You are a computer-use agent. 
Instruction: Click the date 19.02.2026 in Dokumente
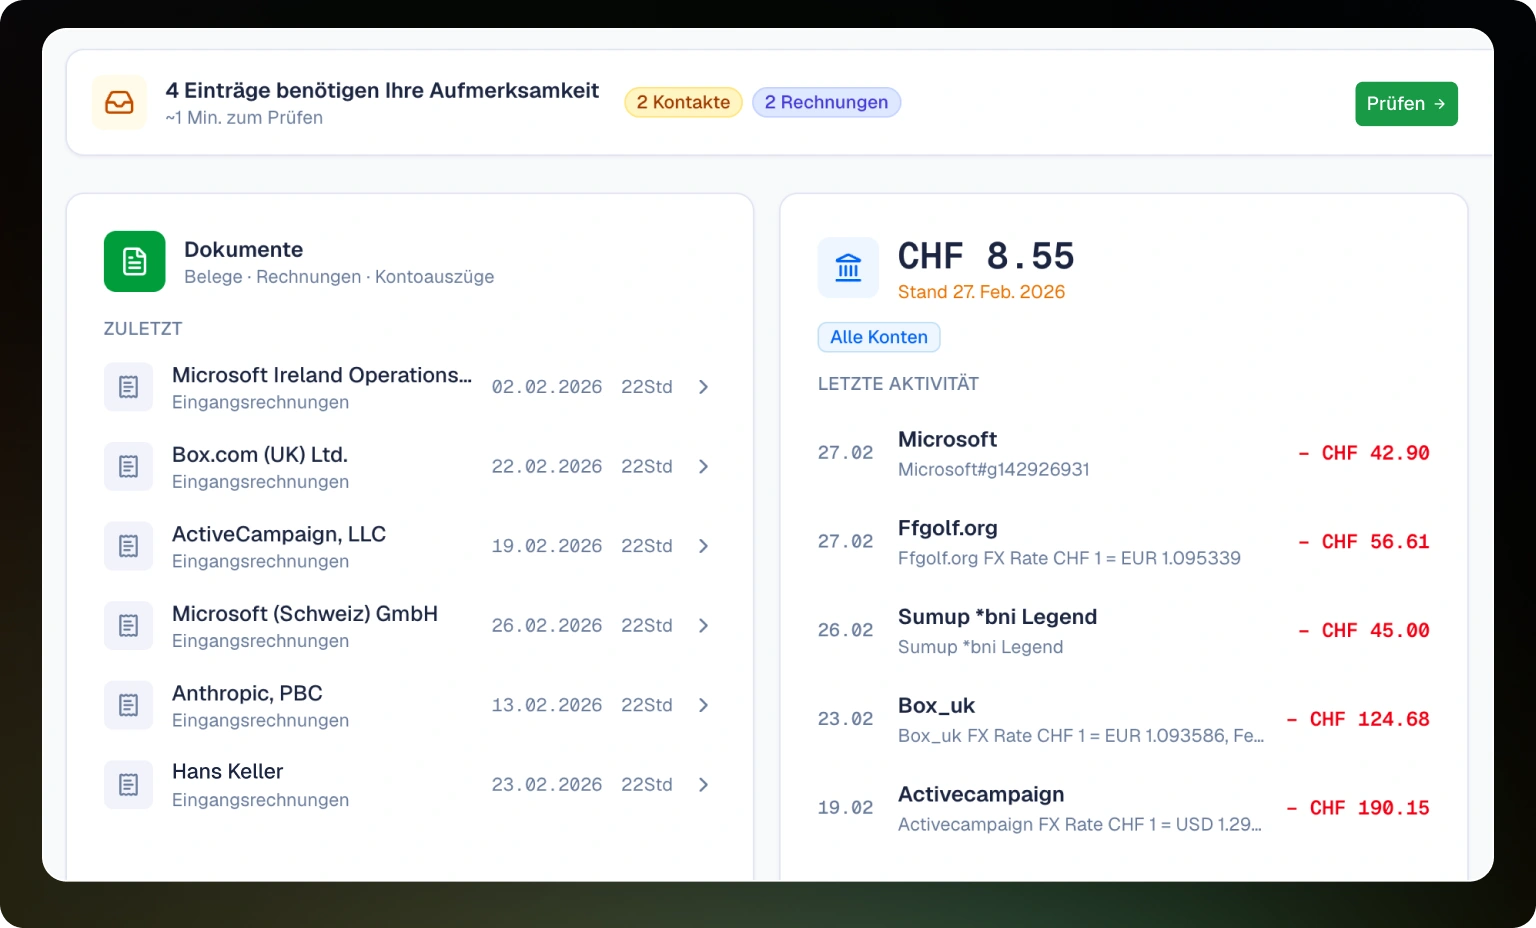(x=547, y=546)
